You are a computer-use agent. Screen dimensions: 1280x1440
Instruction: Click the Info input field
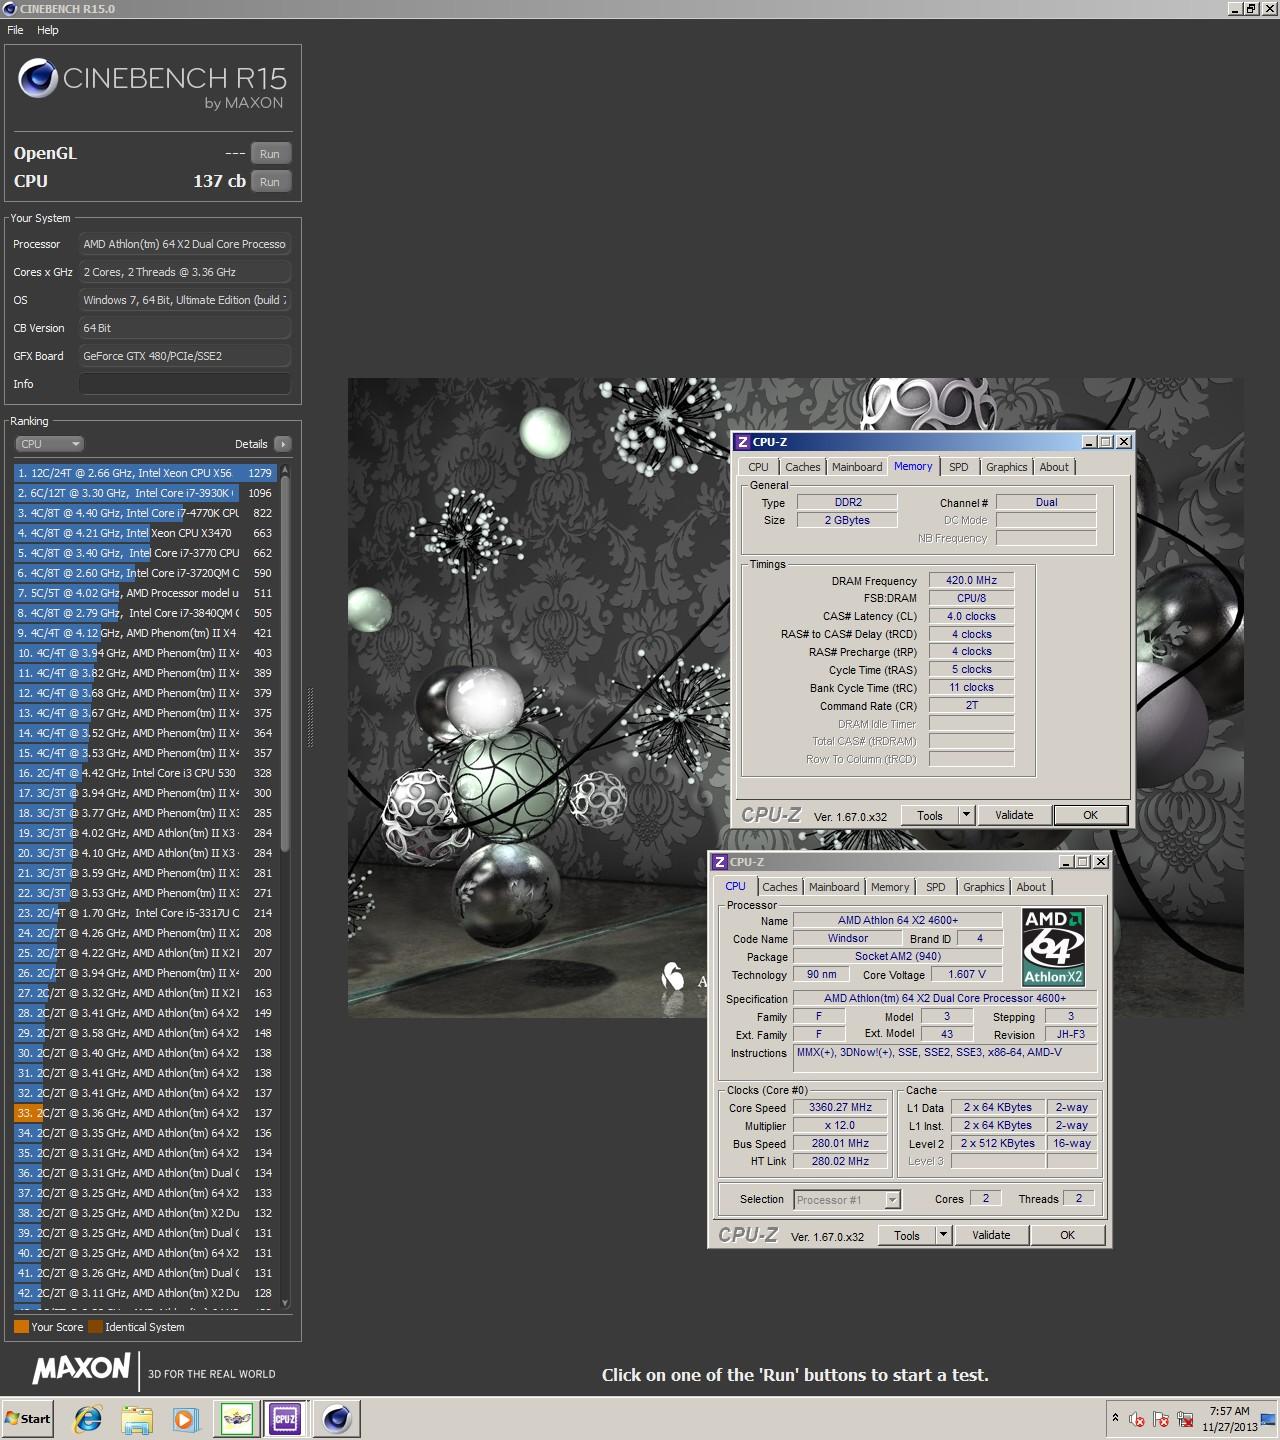pyautogui.click(x=185, y=384)
